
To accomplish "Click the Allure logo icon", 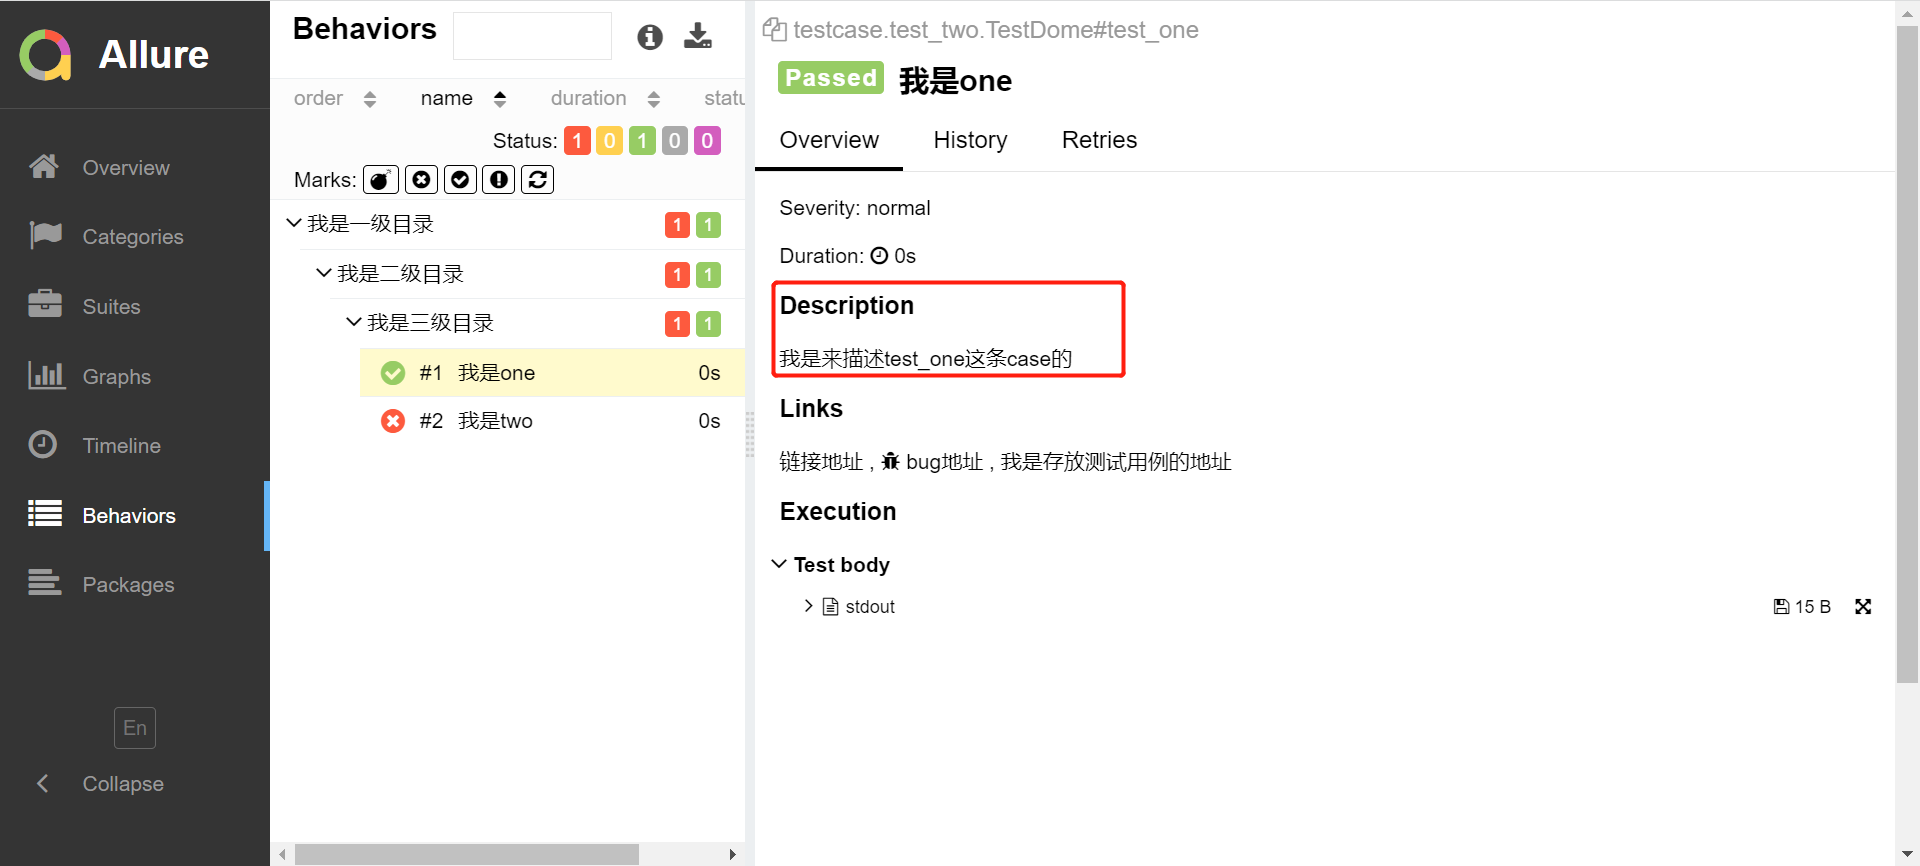I will (x=45, y=54).
